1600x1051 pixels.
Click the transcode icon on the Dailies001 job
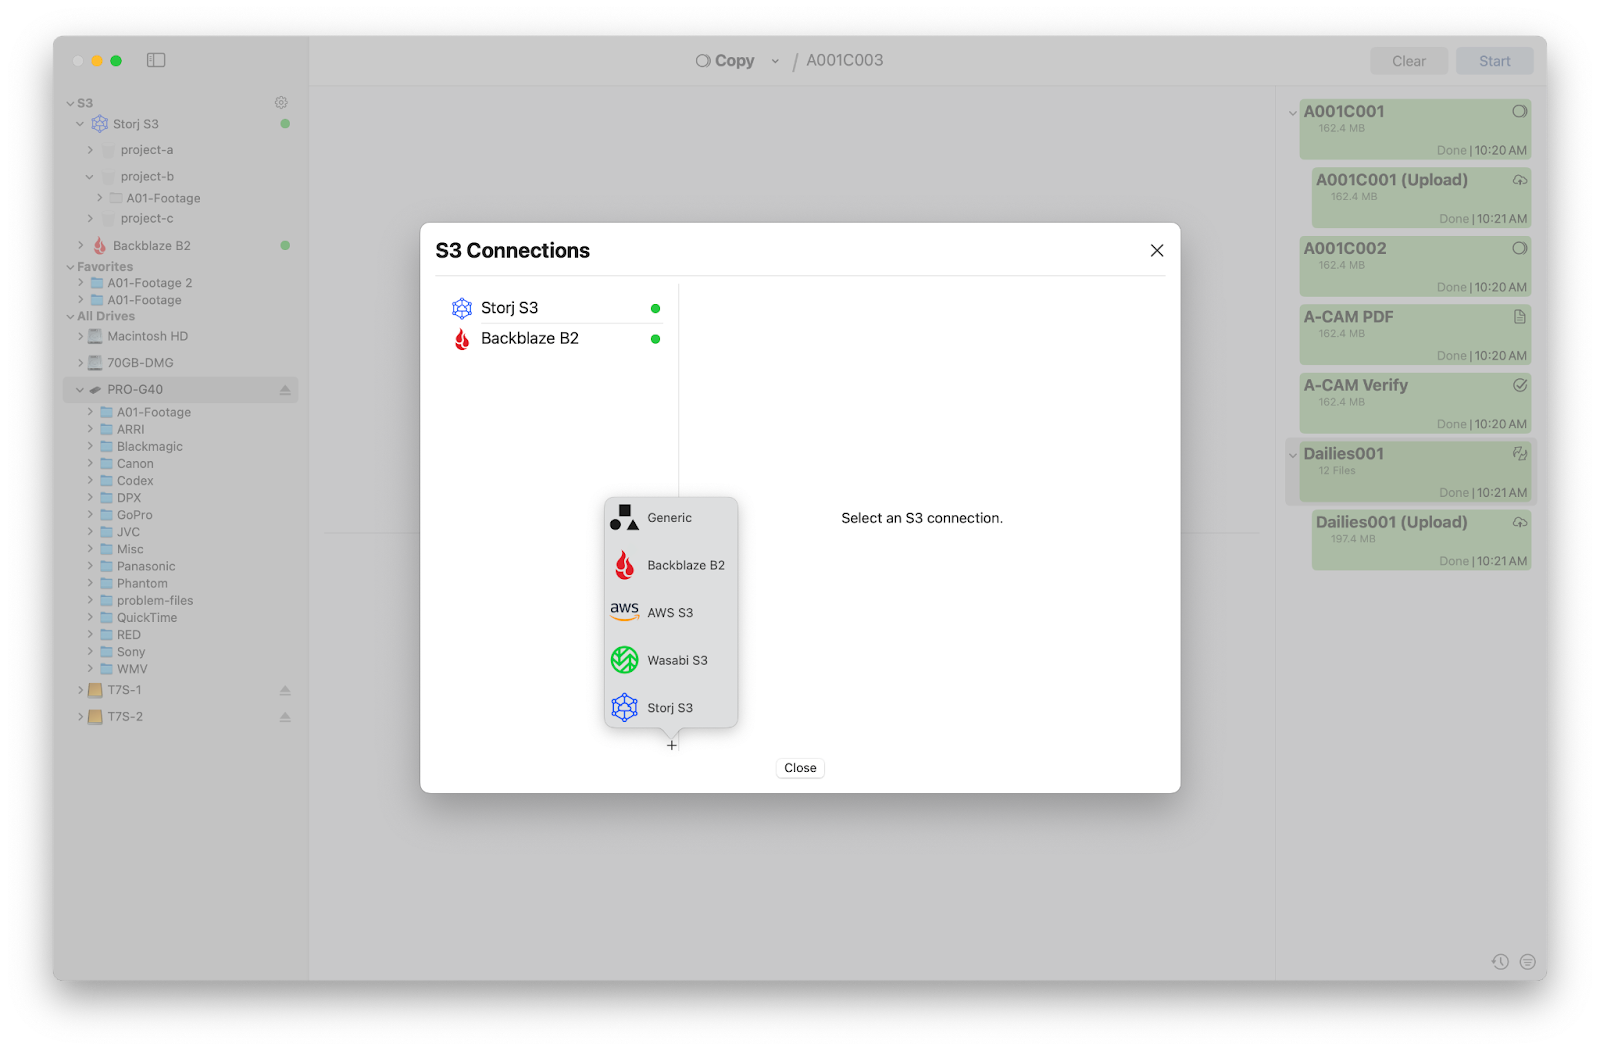click(1520, 454)
